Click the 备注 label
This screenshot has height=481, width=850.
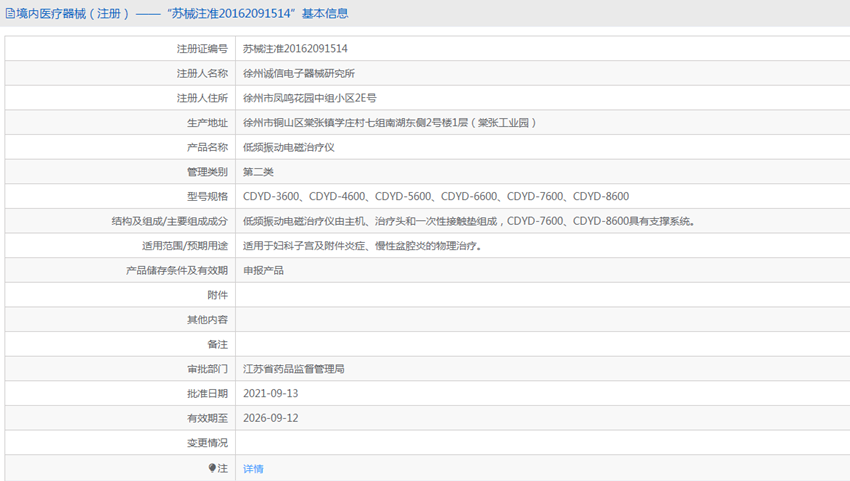coord(218,344)
